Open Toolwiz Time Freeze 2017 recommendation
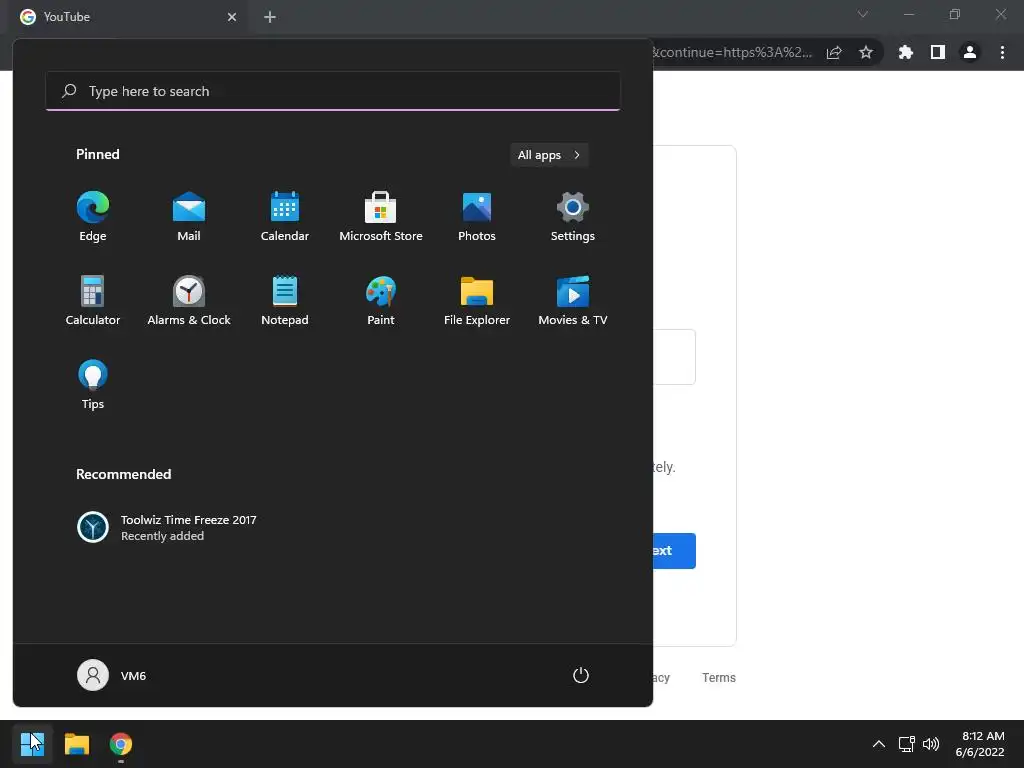This screenshot has width=1024, height=768. coord(167,527)
